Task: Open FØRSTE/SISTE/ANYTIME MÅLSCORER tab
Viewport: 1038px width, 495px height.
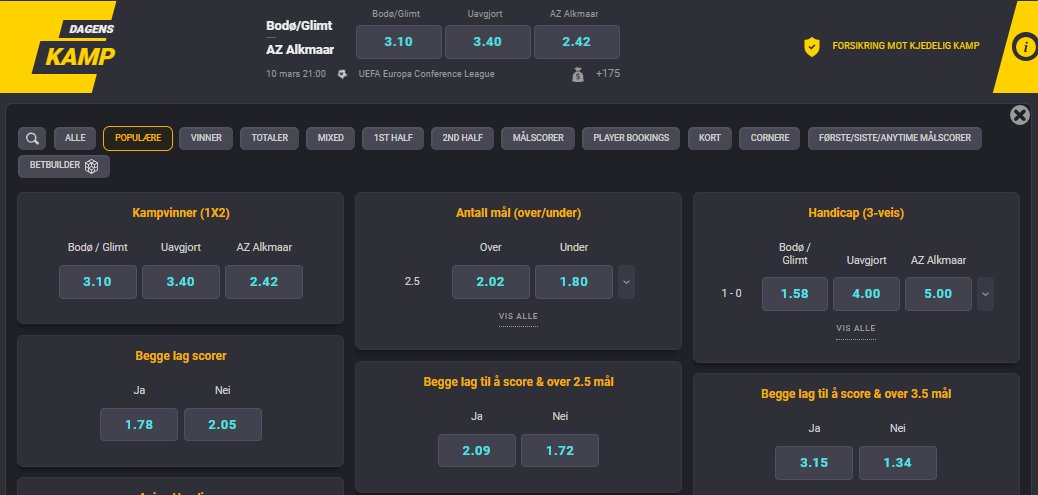Action: click(894, 138)
